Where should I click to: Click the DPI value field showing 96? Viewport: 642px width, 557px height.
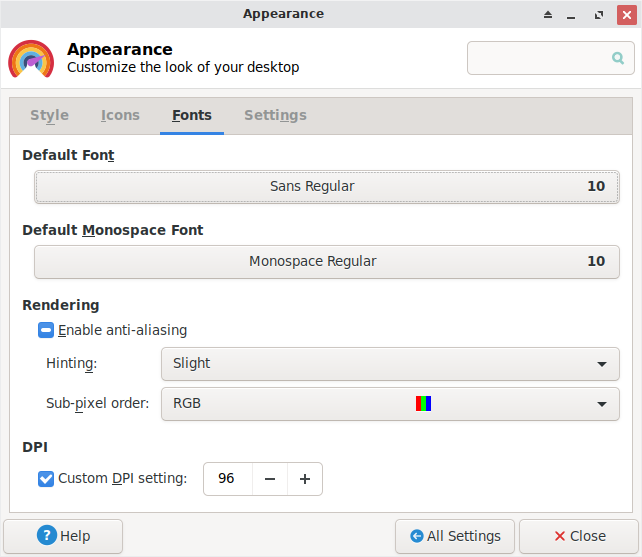pyautogui.click(x=228, y=479)
